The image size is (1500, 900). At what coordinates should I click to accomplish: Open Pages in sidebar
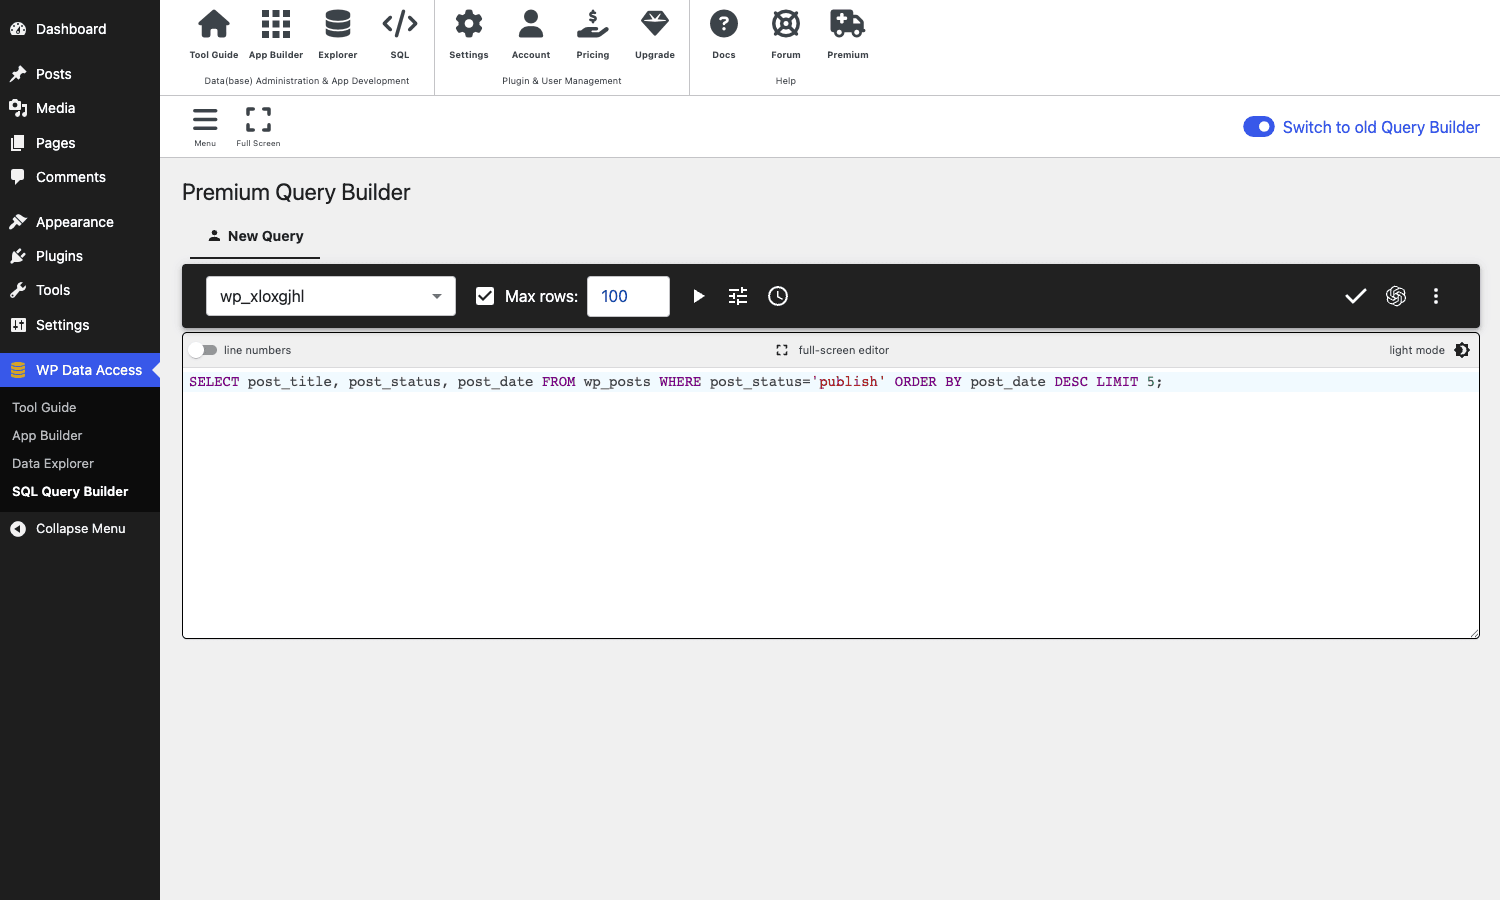point(80,143)
